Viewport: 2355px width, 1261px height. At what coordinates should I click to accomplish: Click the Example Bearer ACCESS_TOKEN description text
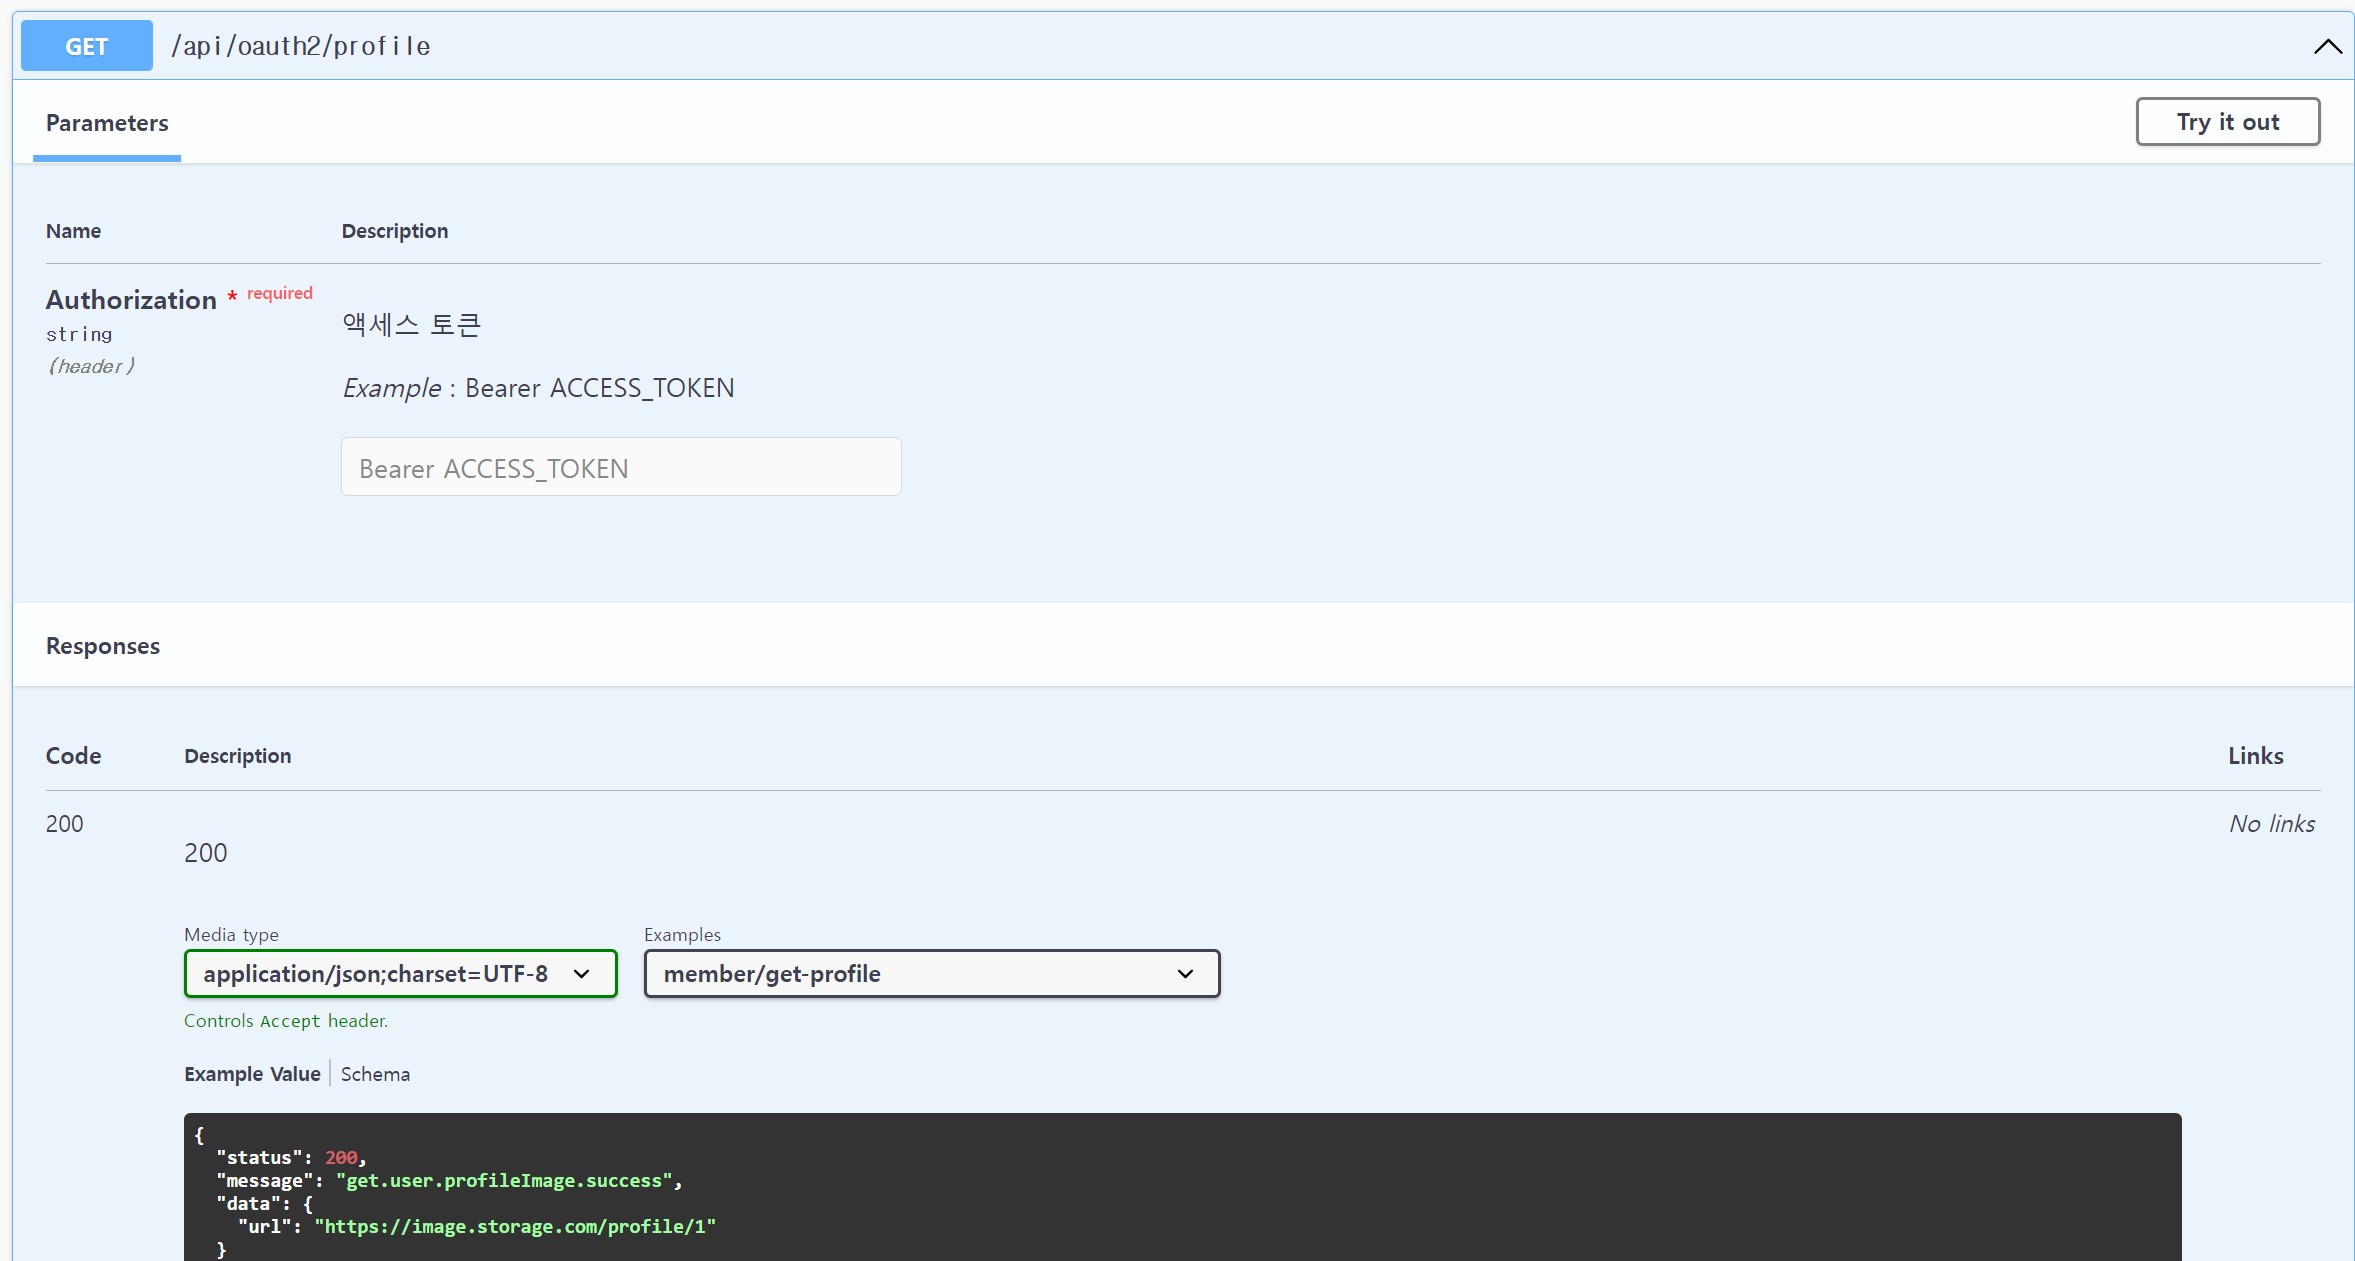point(538,388)
